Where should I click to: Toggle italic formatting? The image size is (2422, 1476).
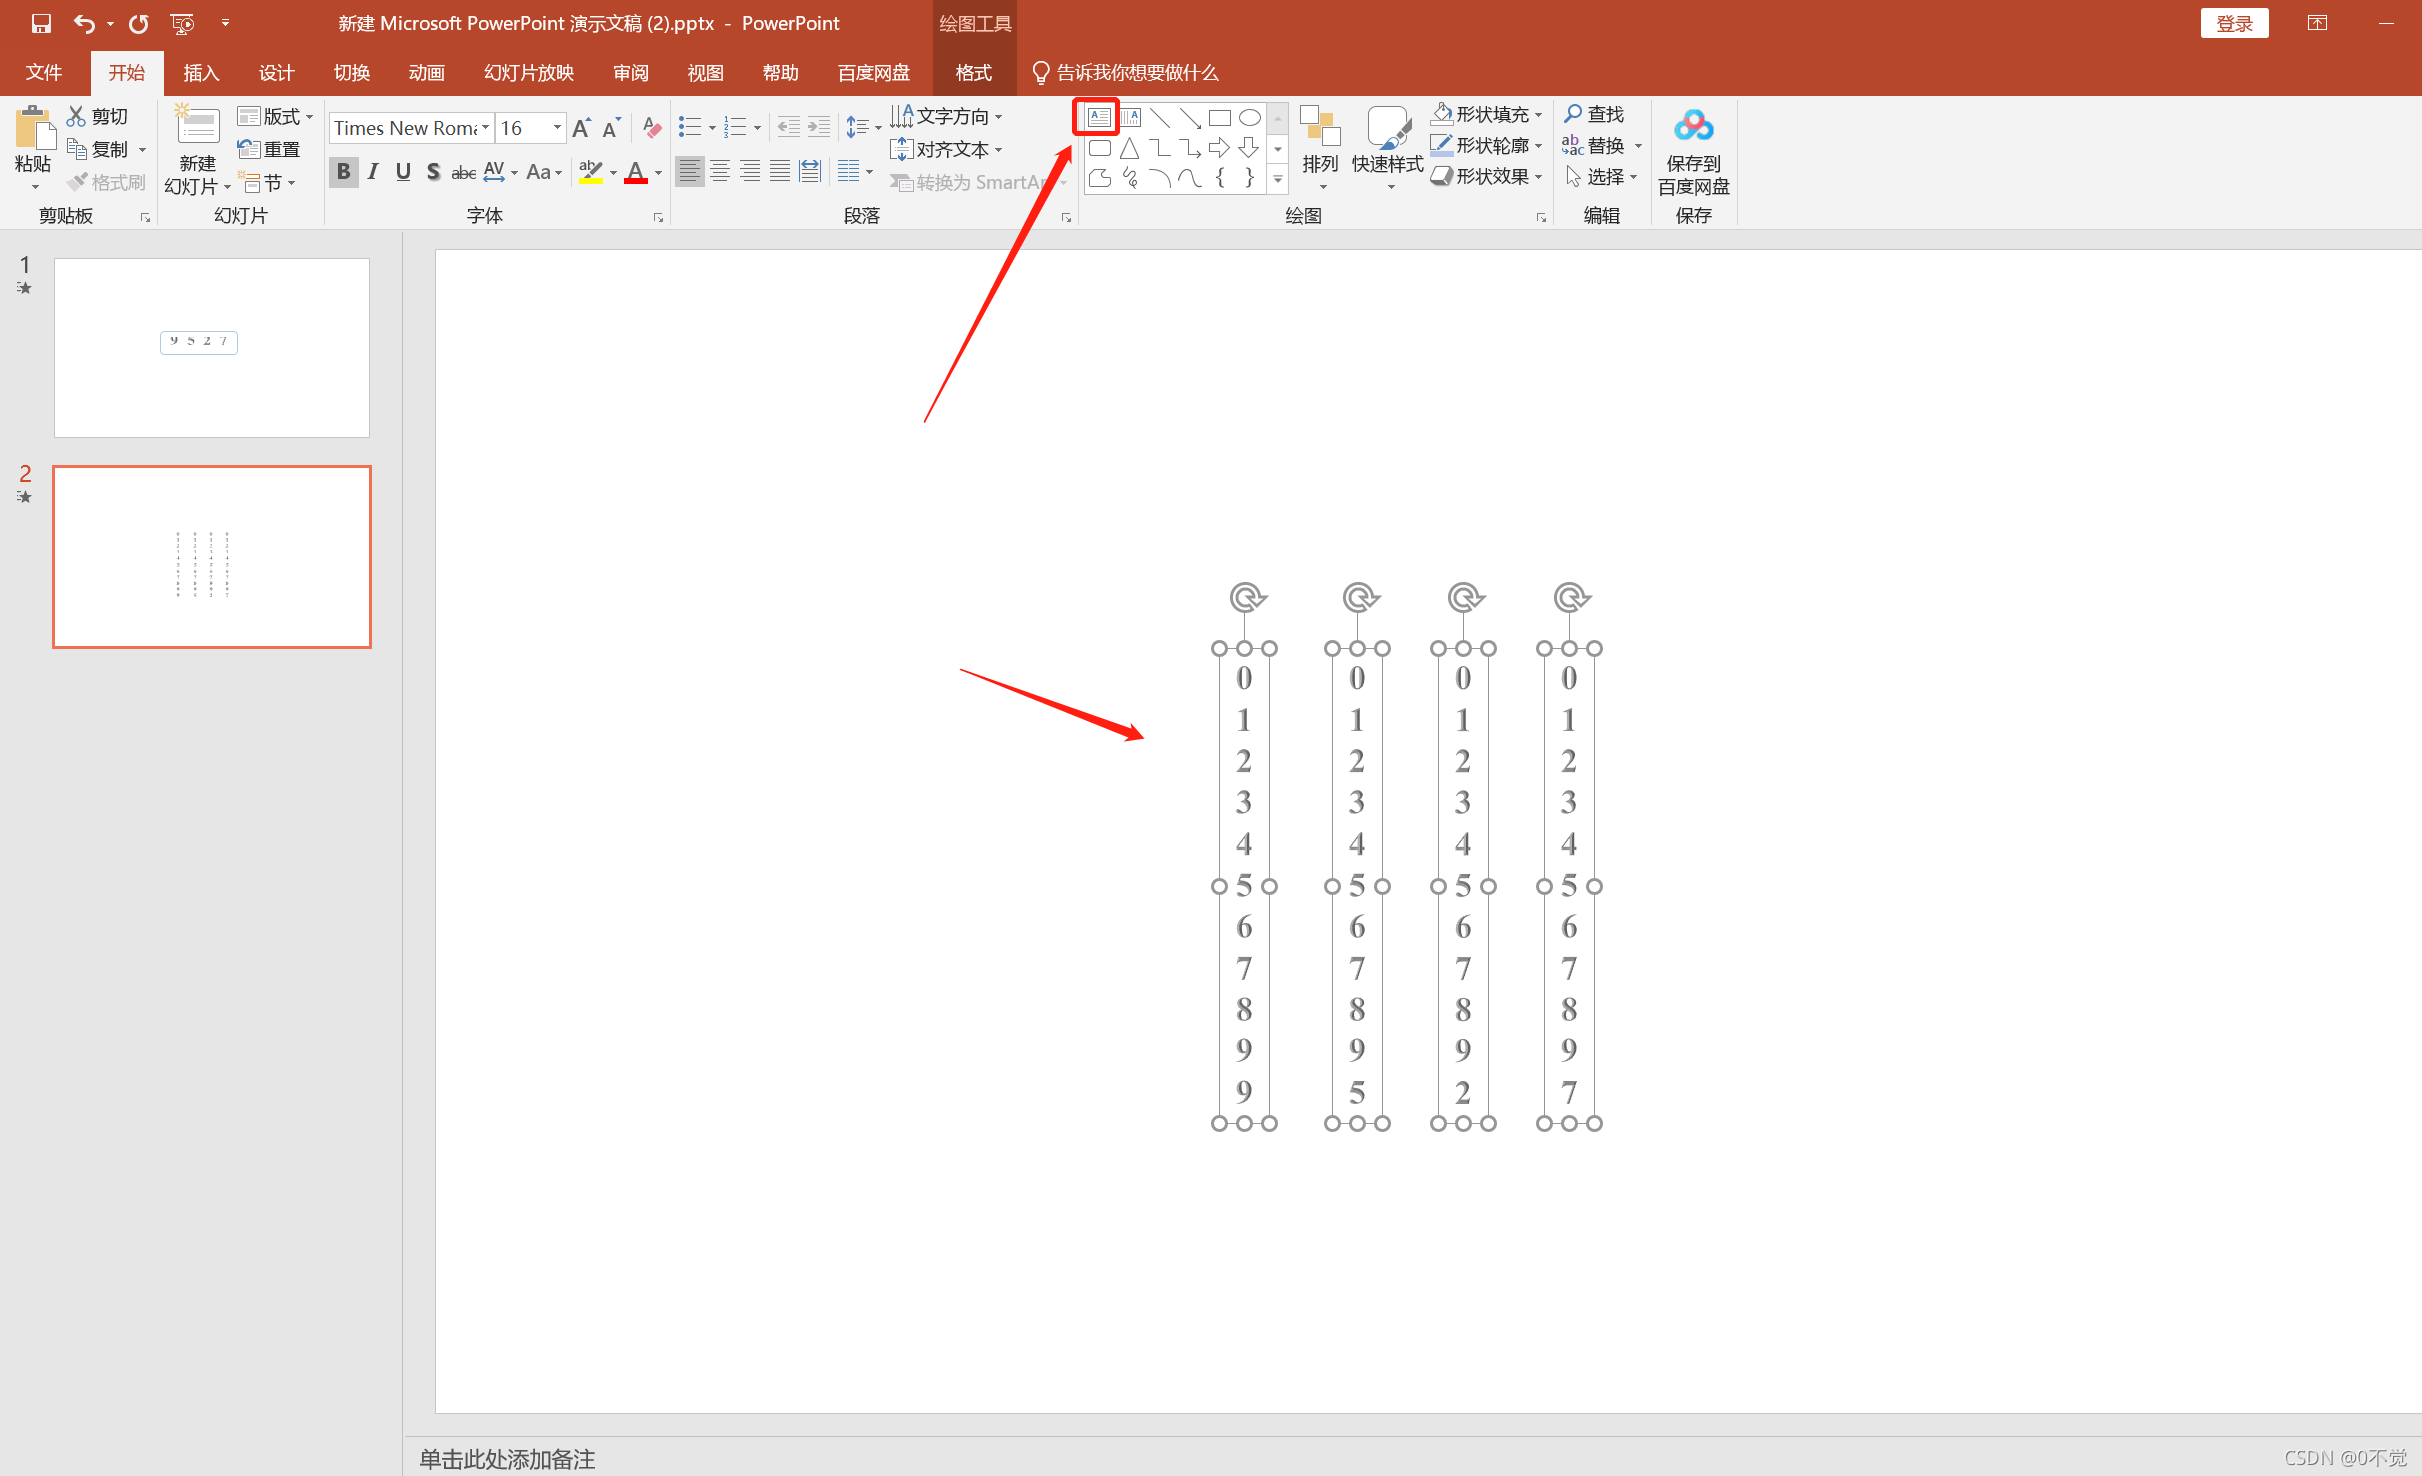[x=373, y=172]
